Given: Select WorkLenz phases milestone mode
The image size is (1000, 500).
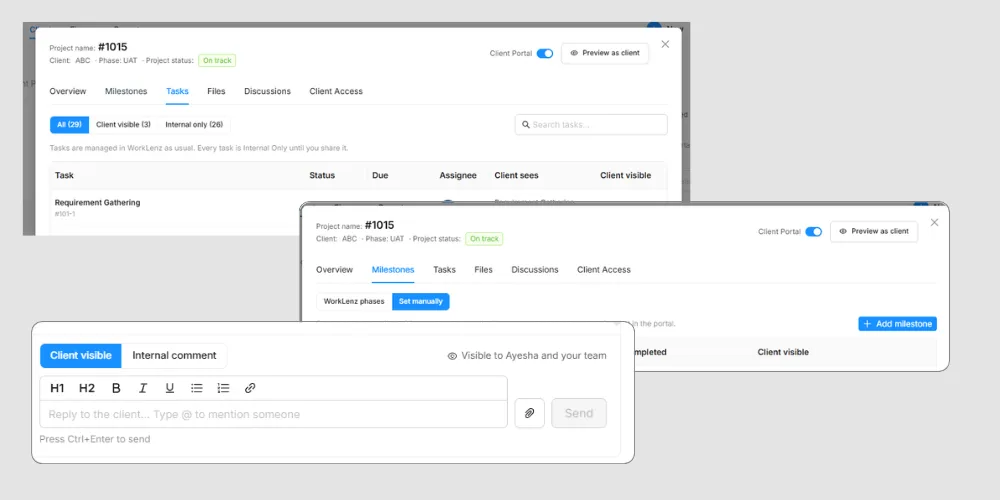Looking at the screenshot, I should pyautogui.click(x=354, y=301).
